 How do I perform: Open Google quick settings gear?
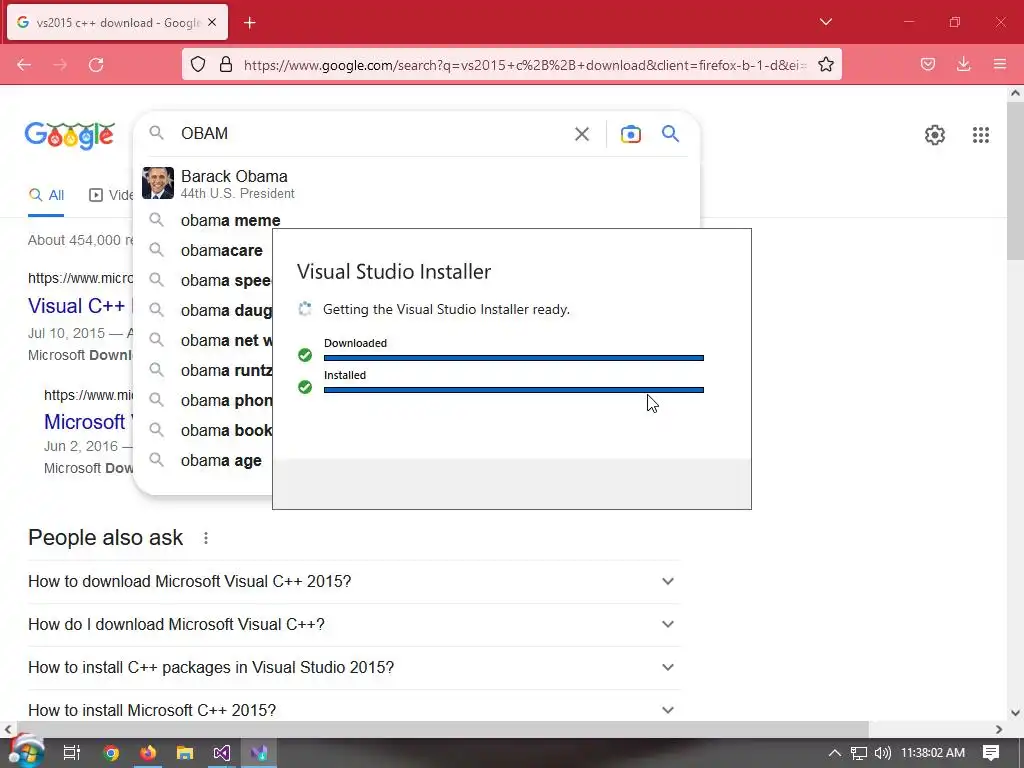(935, 135)
